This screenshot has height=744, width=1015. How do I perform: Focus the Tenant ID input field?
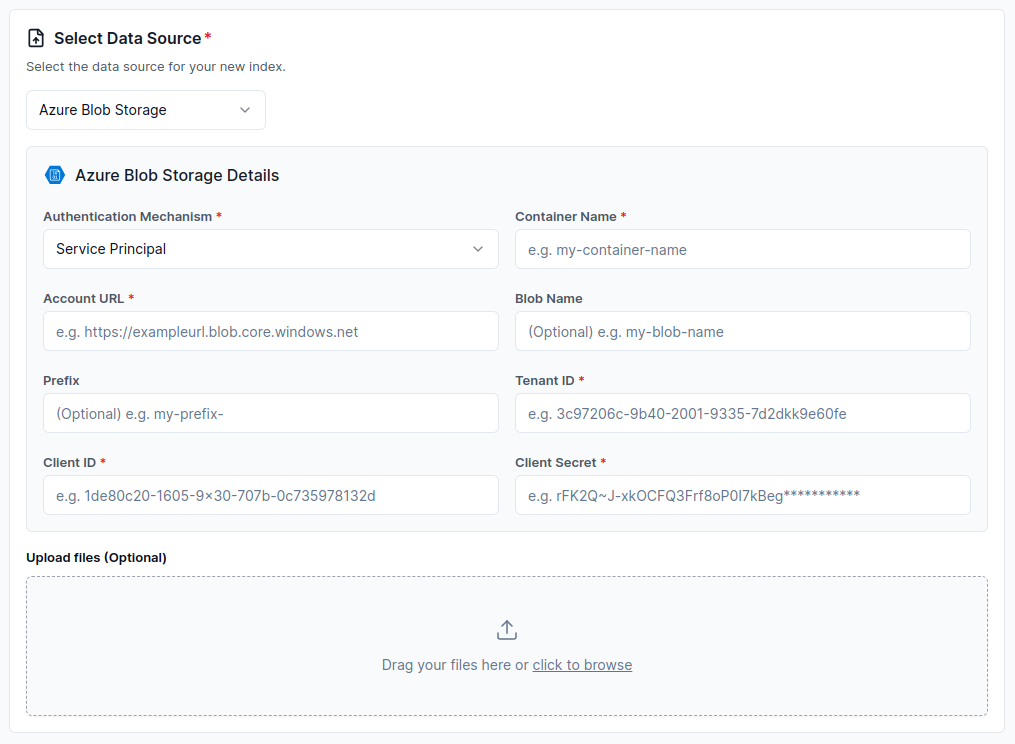click(x=742, y=413)
